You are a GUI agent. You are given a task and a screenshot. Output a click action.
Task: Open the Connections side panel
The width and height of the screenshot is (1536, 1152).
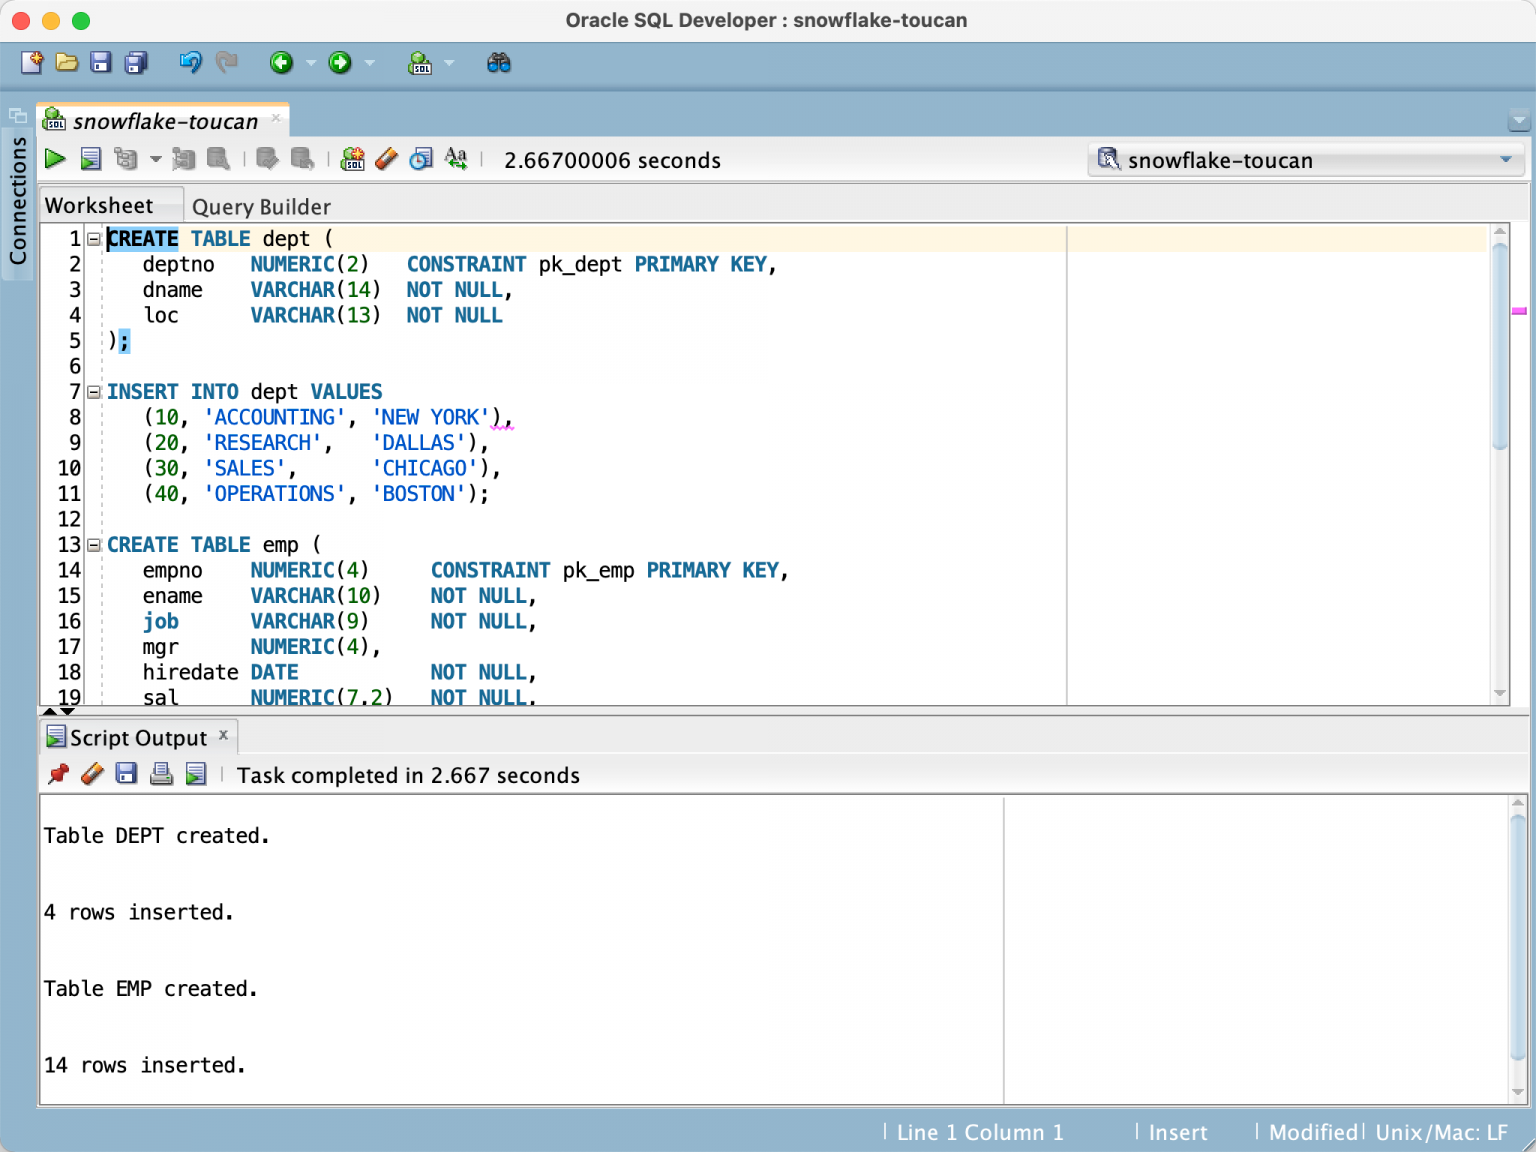pos(18,200)
